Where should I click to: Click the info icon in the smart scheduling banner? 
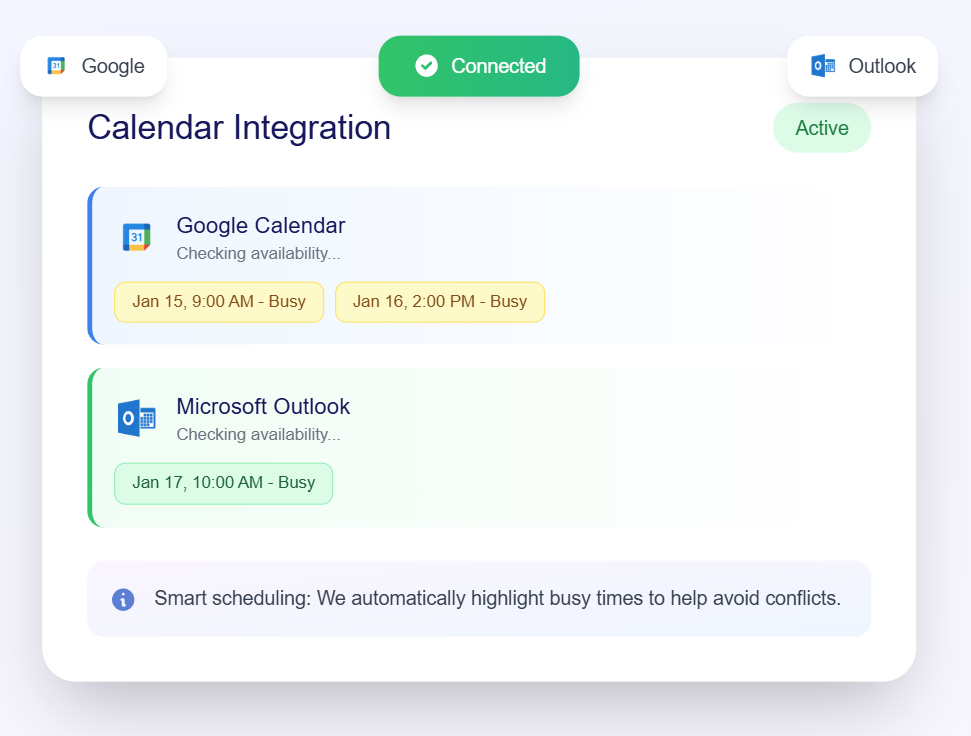(123, 598)
